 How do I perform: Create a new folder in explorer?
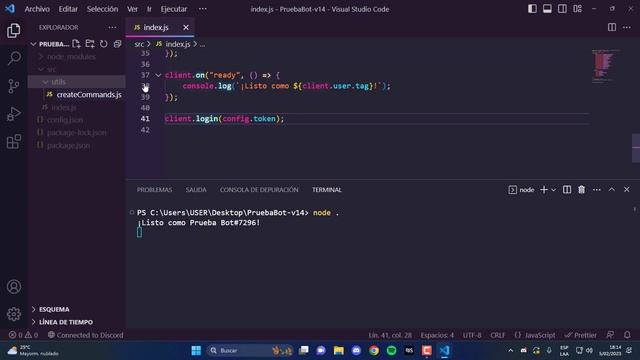click(x=90, y=44)
